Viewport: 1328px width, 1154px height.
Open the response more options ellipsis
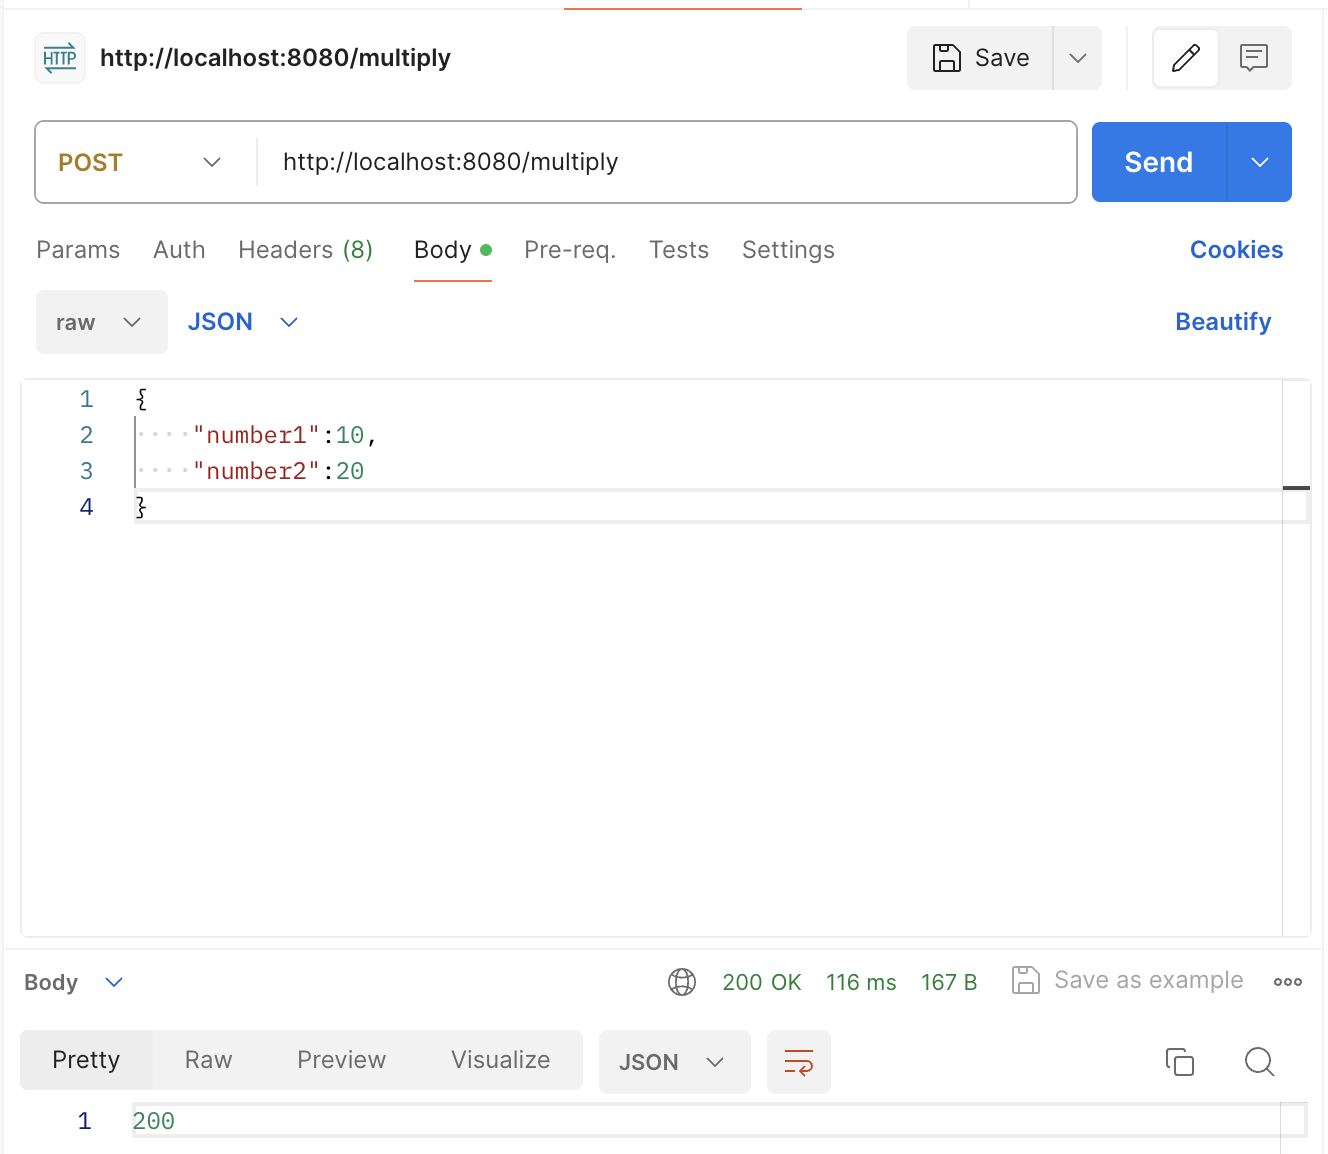coord(1288,982)
